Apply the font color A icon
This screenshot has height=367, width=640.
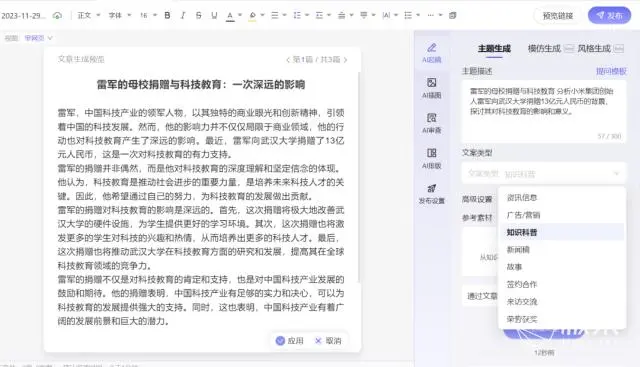(x=230, y=16)
